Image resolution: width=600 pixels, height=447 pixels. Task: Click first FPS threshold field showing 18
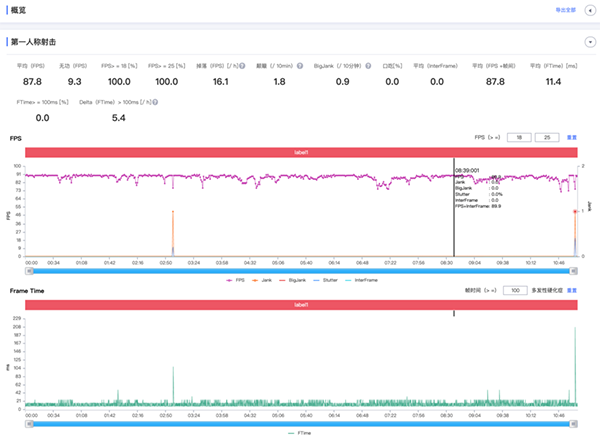[519, 137]
